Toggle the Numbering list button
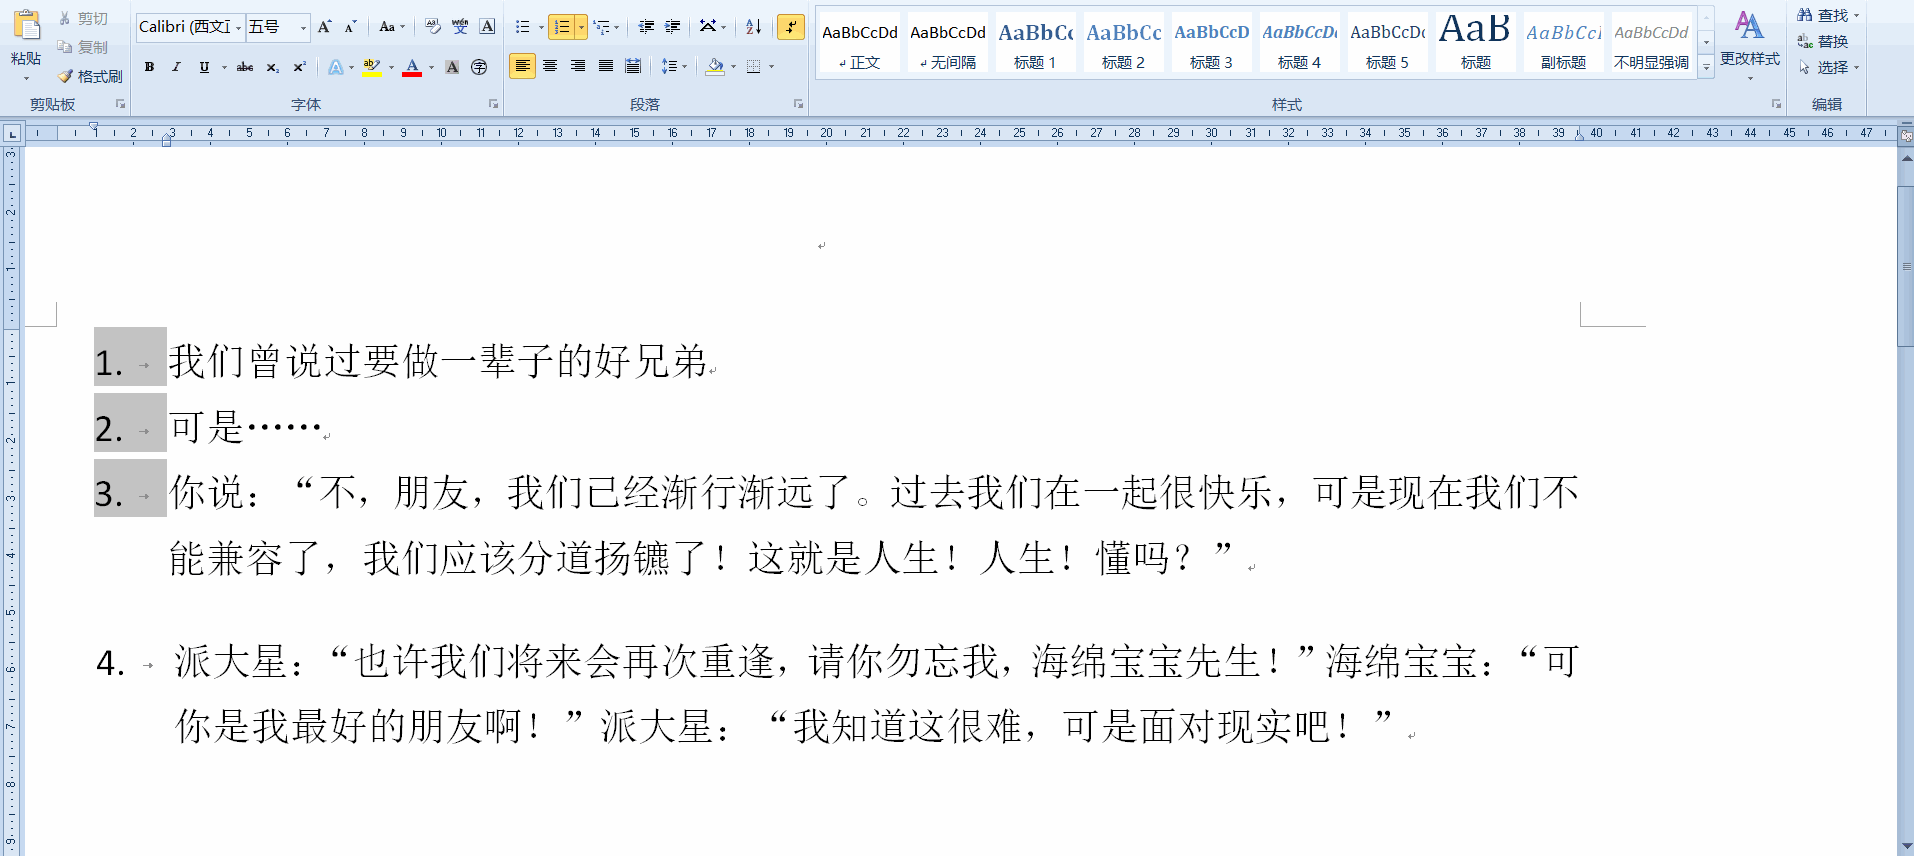 tap(562, 27)
